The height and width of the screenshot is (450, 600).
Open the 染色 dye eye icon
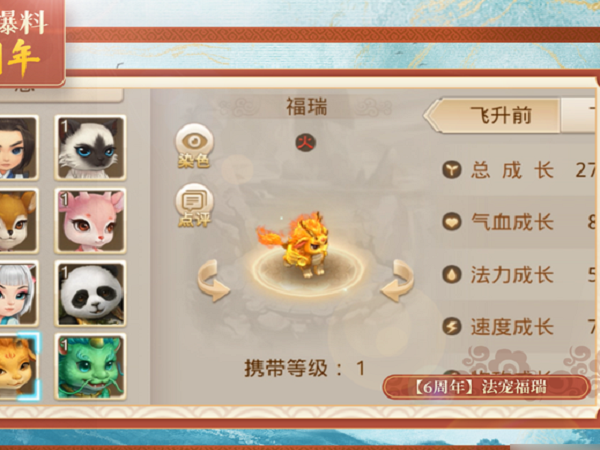coord(194,146)
